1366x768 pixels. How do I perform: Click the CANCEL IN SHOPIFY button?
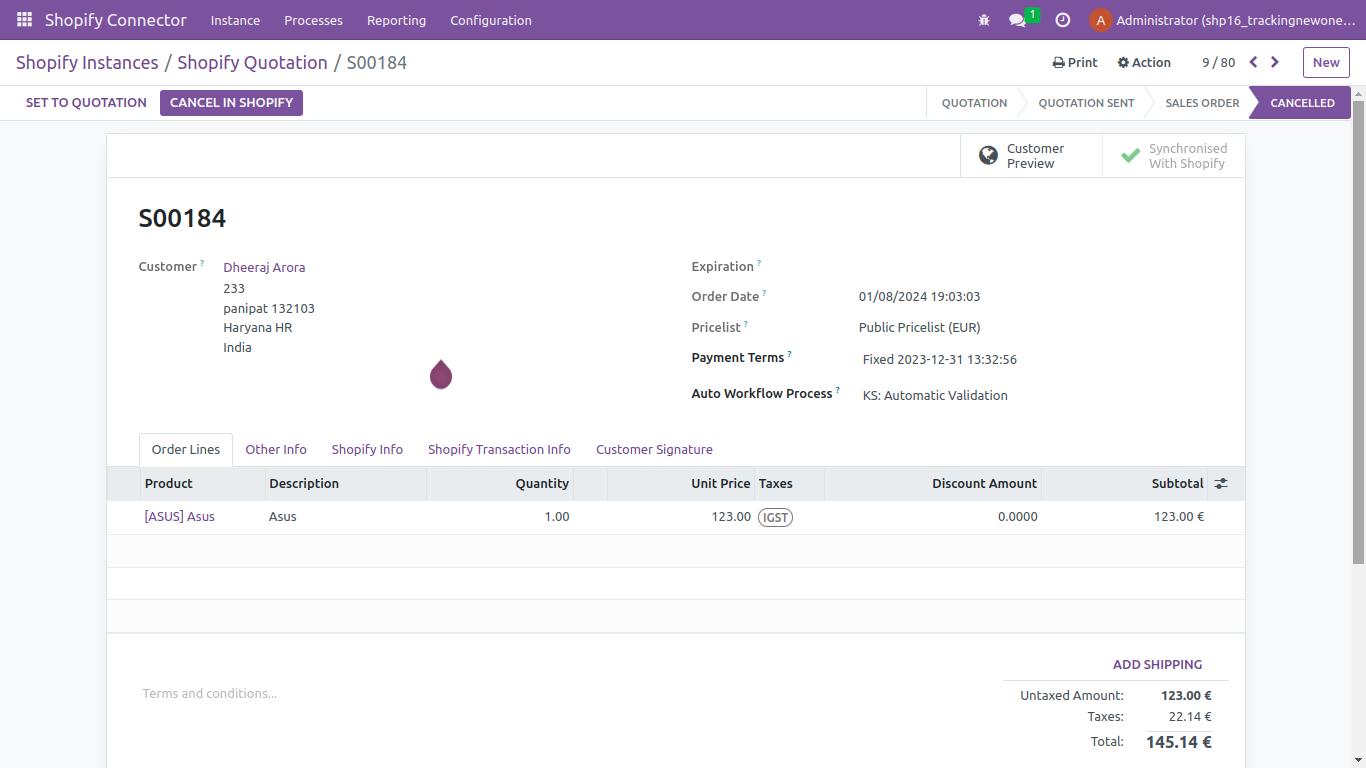[231, 102]
